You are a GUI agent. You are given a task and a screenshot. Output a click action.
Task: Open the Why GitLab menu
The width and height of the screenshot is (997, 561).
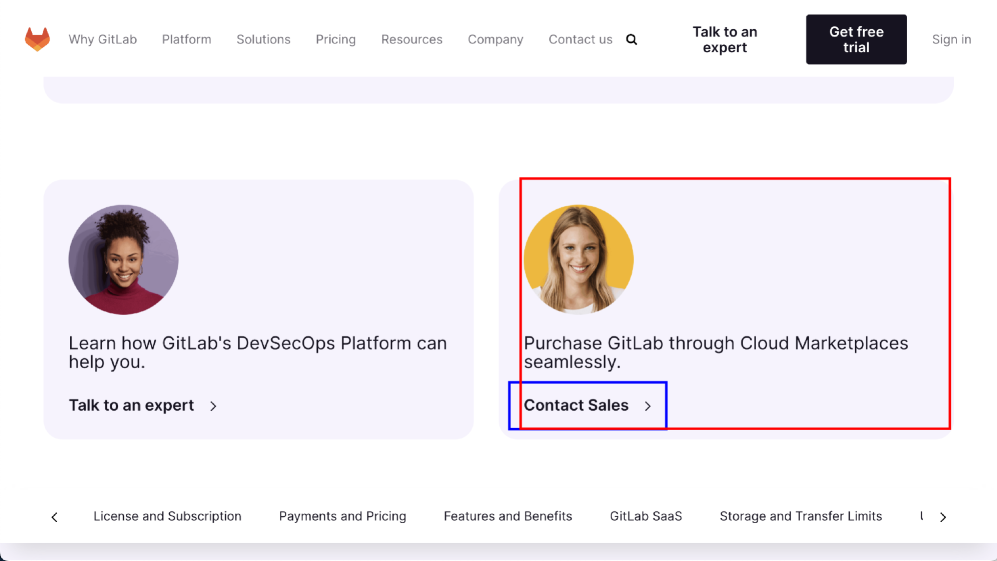point(102,39)
